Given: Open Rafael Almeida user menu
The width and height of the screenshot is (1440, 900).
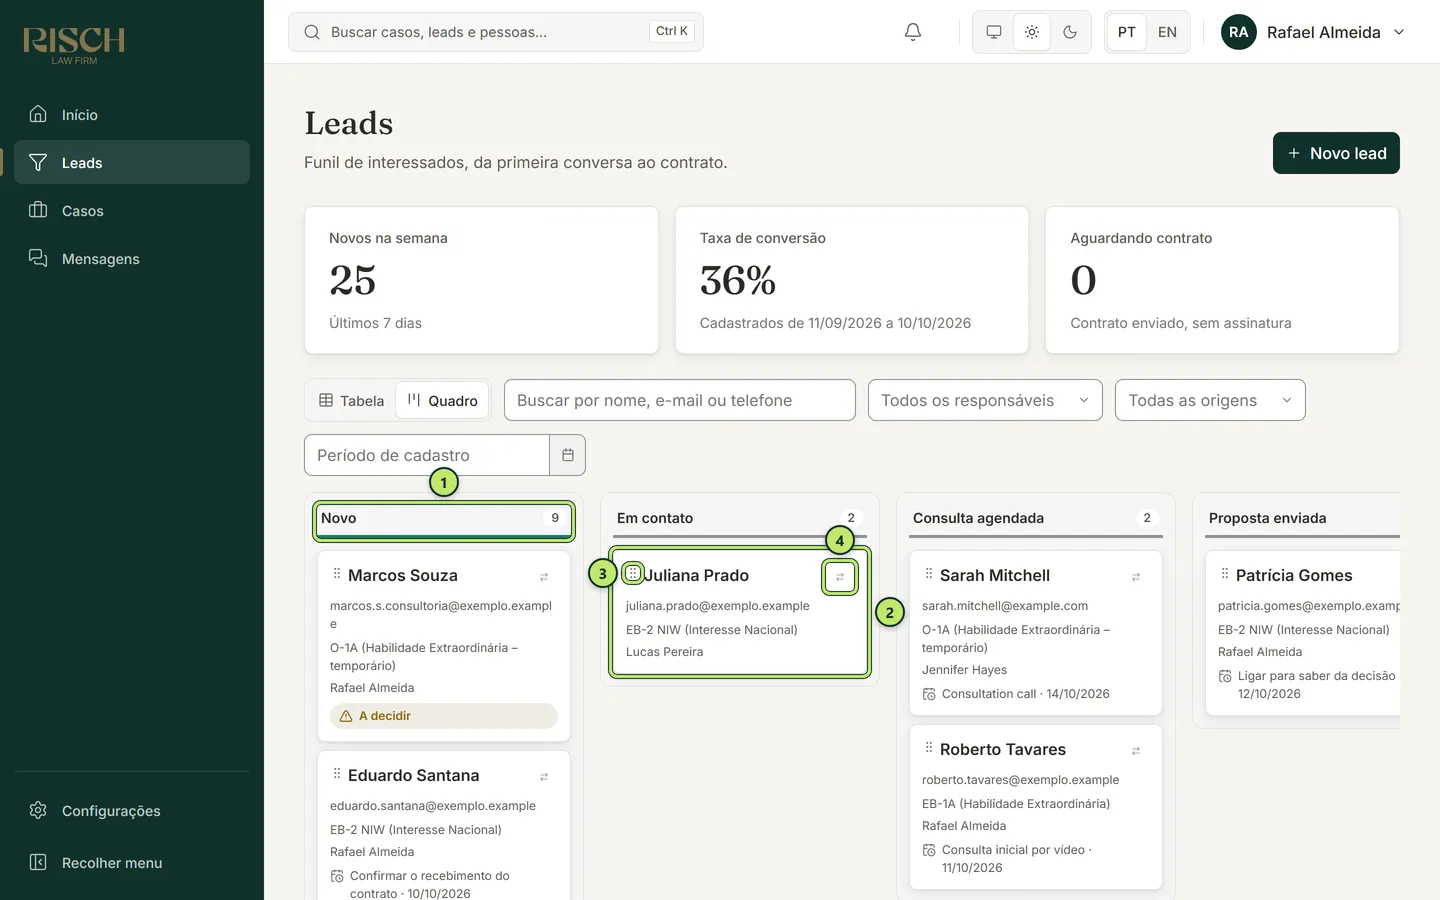Looking at the screenshot, I should 1313,32.
